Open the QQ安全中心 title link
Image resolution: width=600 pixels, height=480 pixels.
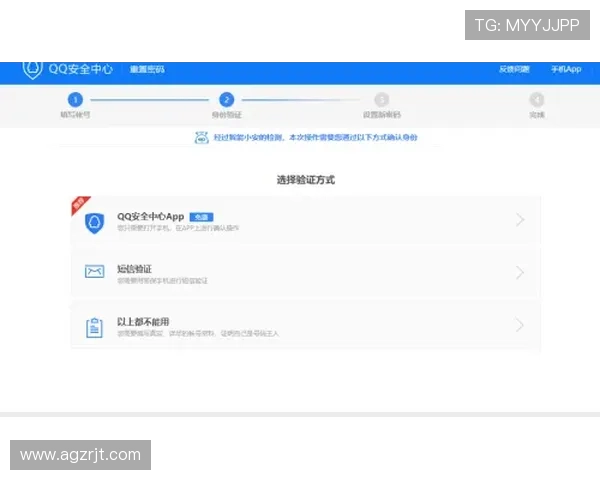click(x=81, y=69)
